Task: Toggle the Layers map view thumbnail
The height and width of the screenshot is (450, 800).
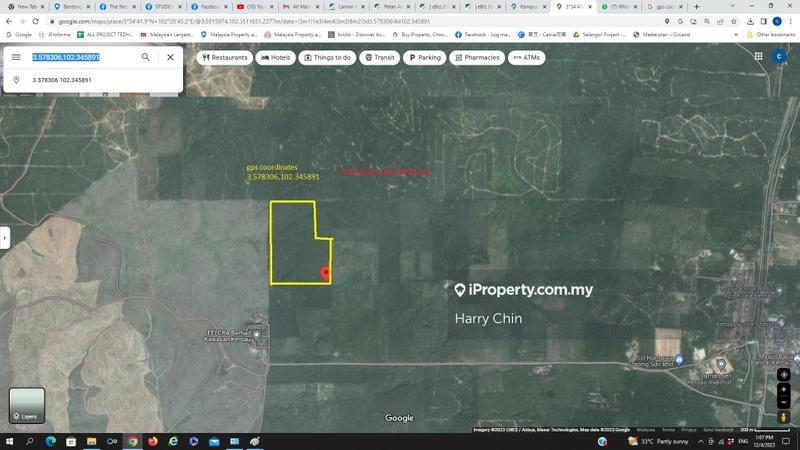Action: pos(27,405)
